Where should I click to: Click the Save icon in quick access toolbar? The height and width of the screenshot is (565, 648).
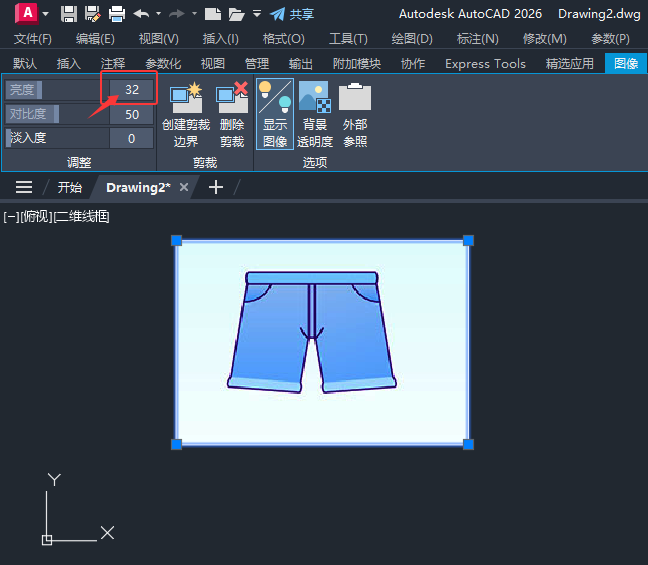69,14
